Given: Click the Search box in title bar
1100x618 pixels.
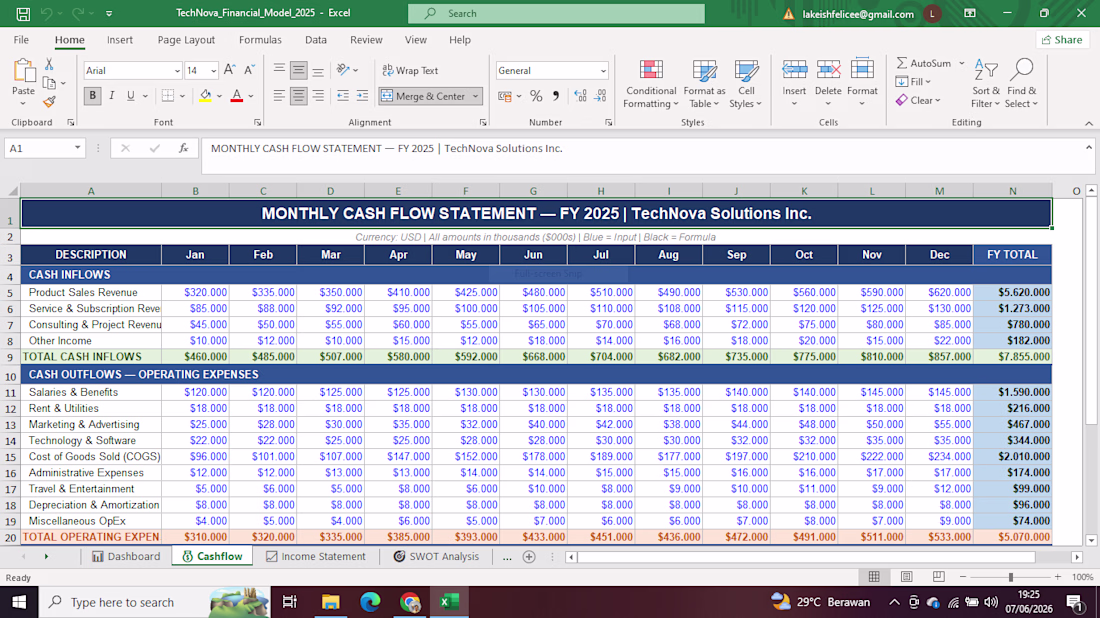Looking at the screenshot, I should click(x=556, y=13).
